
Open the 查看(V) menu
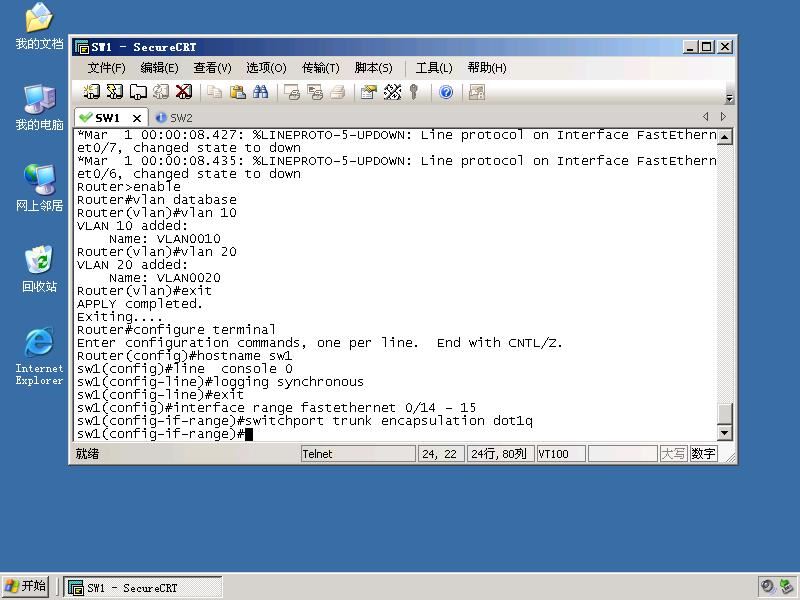click(x=212, y=68)
